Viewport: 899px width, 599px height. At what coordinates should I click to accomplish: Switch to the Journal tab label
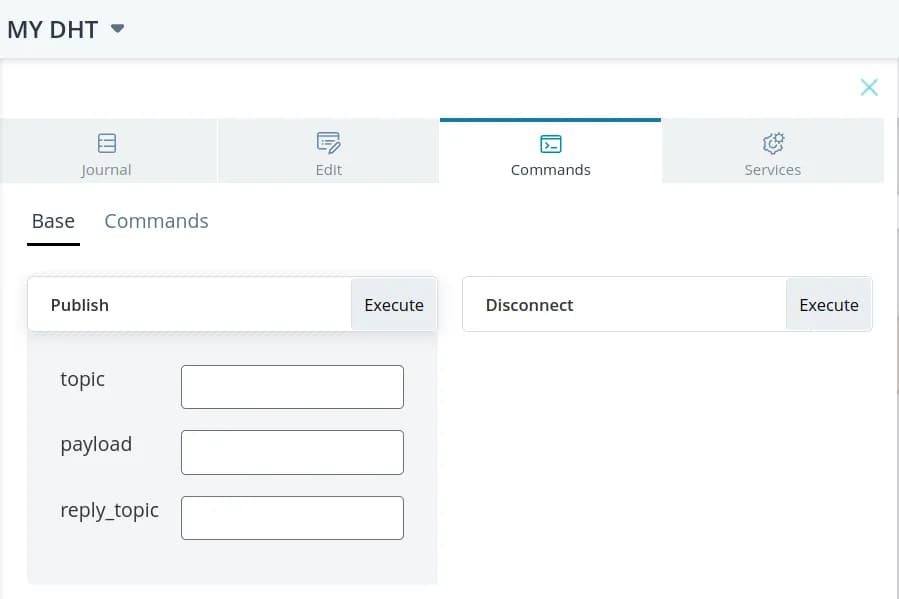106,170
